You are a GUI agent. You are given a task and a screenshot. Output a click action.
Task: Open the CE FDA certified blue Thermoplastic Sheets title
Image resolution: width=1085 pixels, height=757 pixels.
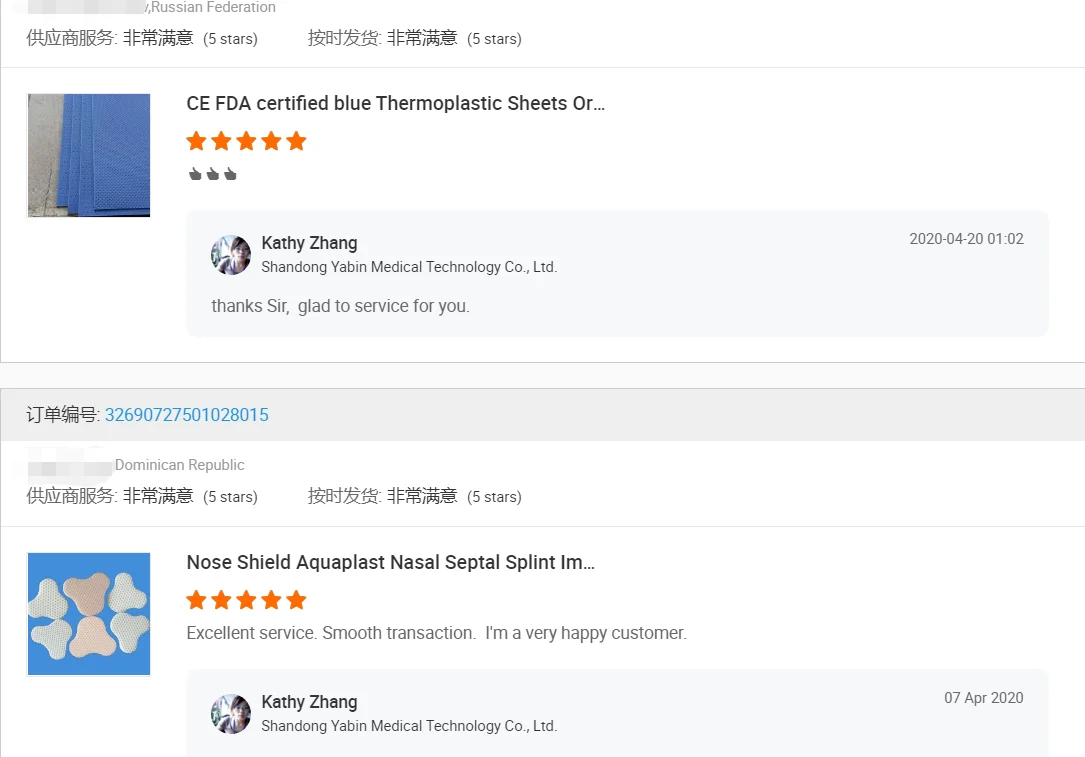coord(395,104)
